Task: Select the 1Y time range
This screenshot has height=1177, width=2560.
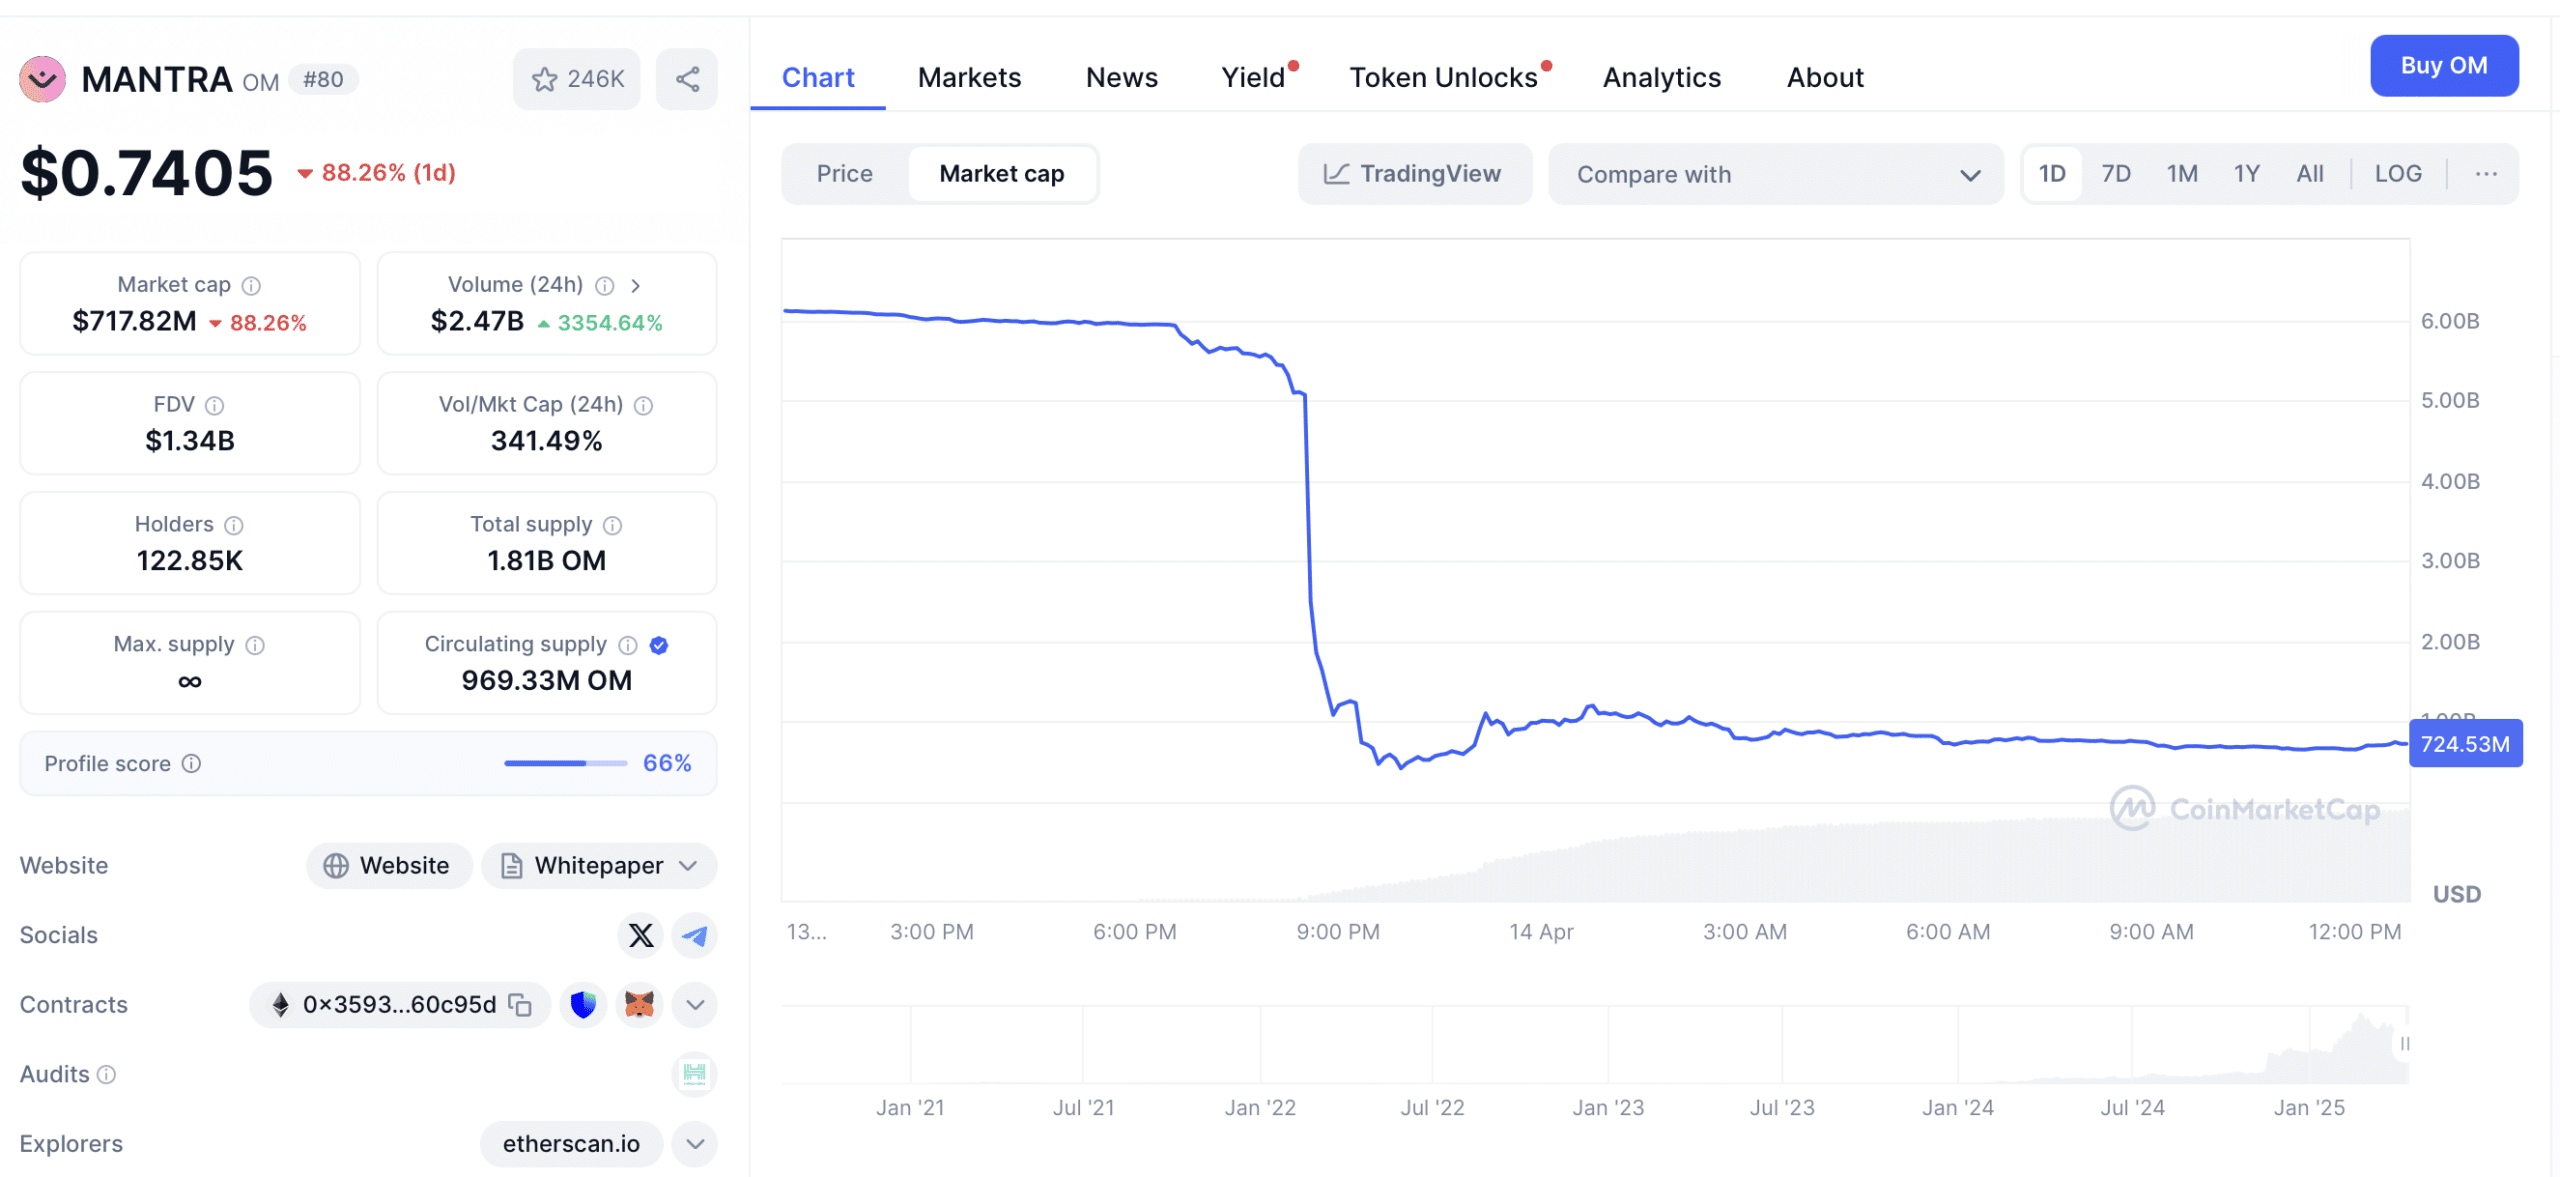Action: [x=2247, y=174]
